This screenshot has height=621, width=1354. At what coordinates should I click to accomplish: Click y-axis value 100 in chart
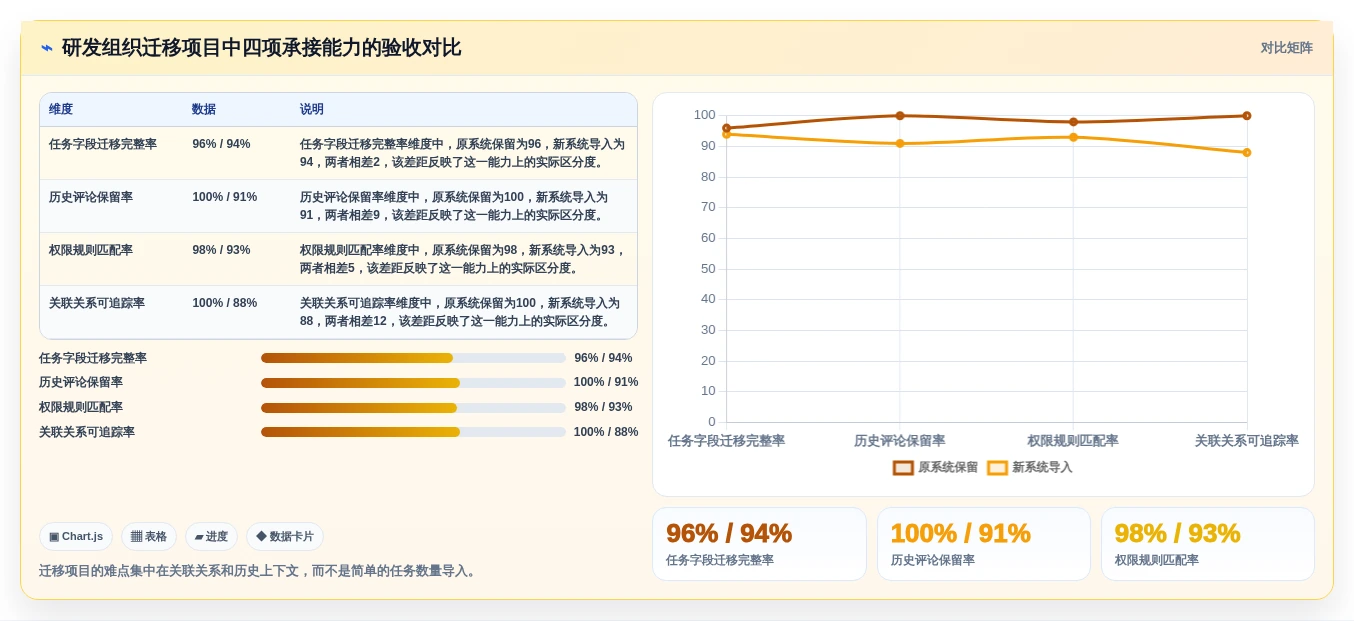pos(705,116)
